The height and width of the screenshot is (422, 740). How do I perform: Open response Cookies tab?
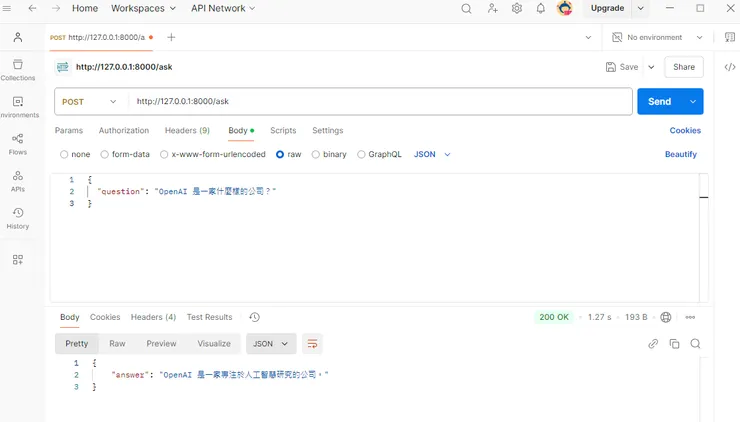pos(105,317)
